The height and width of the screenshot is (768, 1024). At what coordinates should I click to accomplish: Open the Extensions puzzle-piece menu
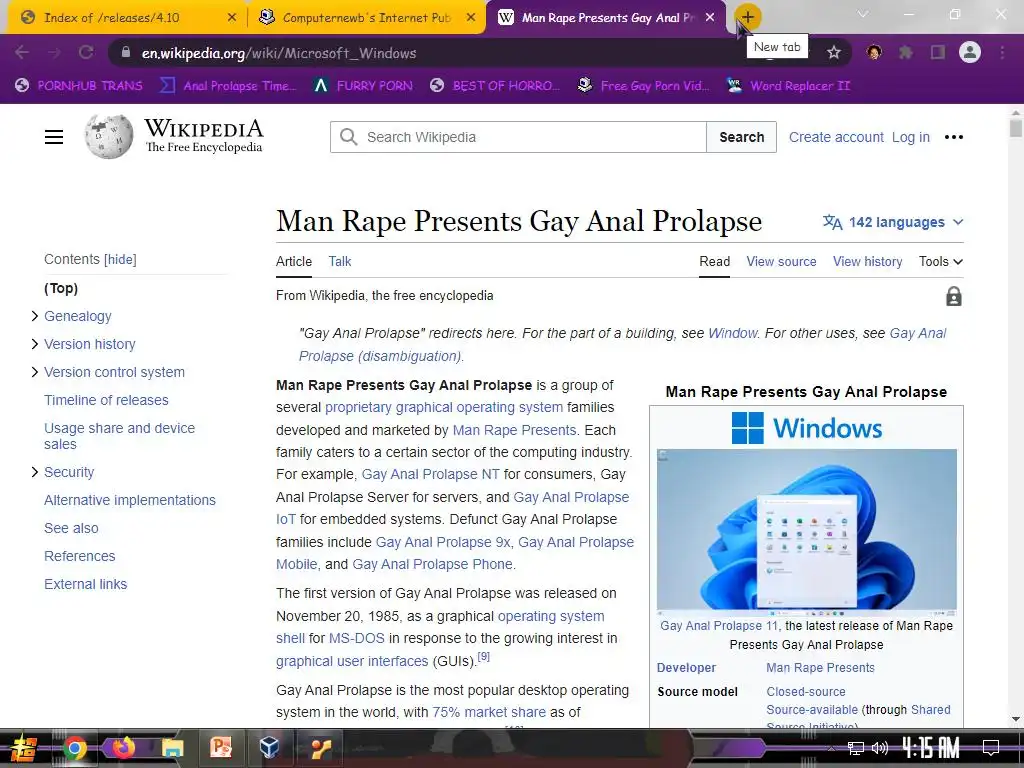click(906, 52)
